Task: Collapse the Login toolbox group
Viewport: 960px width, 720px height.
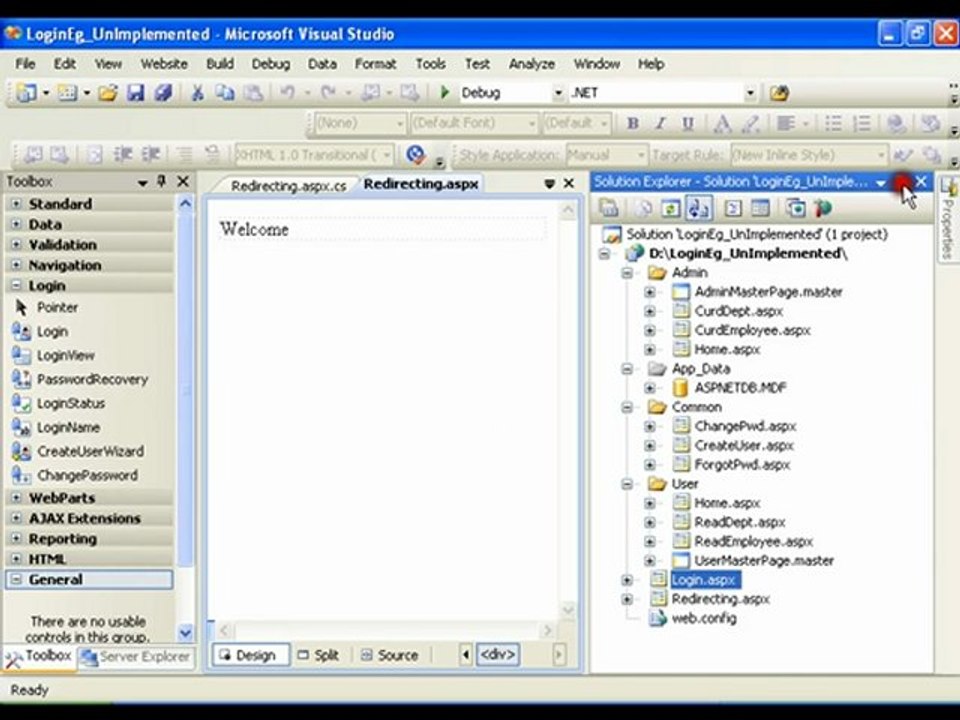Action: click(17, 285)
